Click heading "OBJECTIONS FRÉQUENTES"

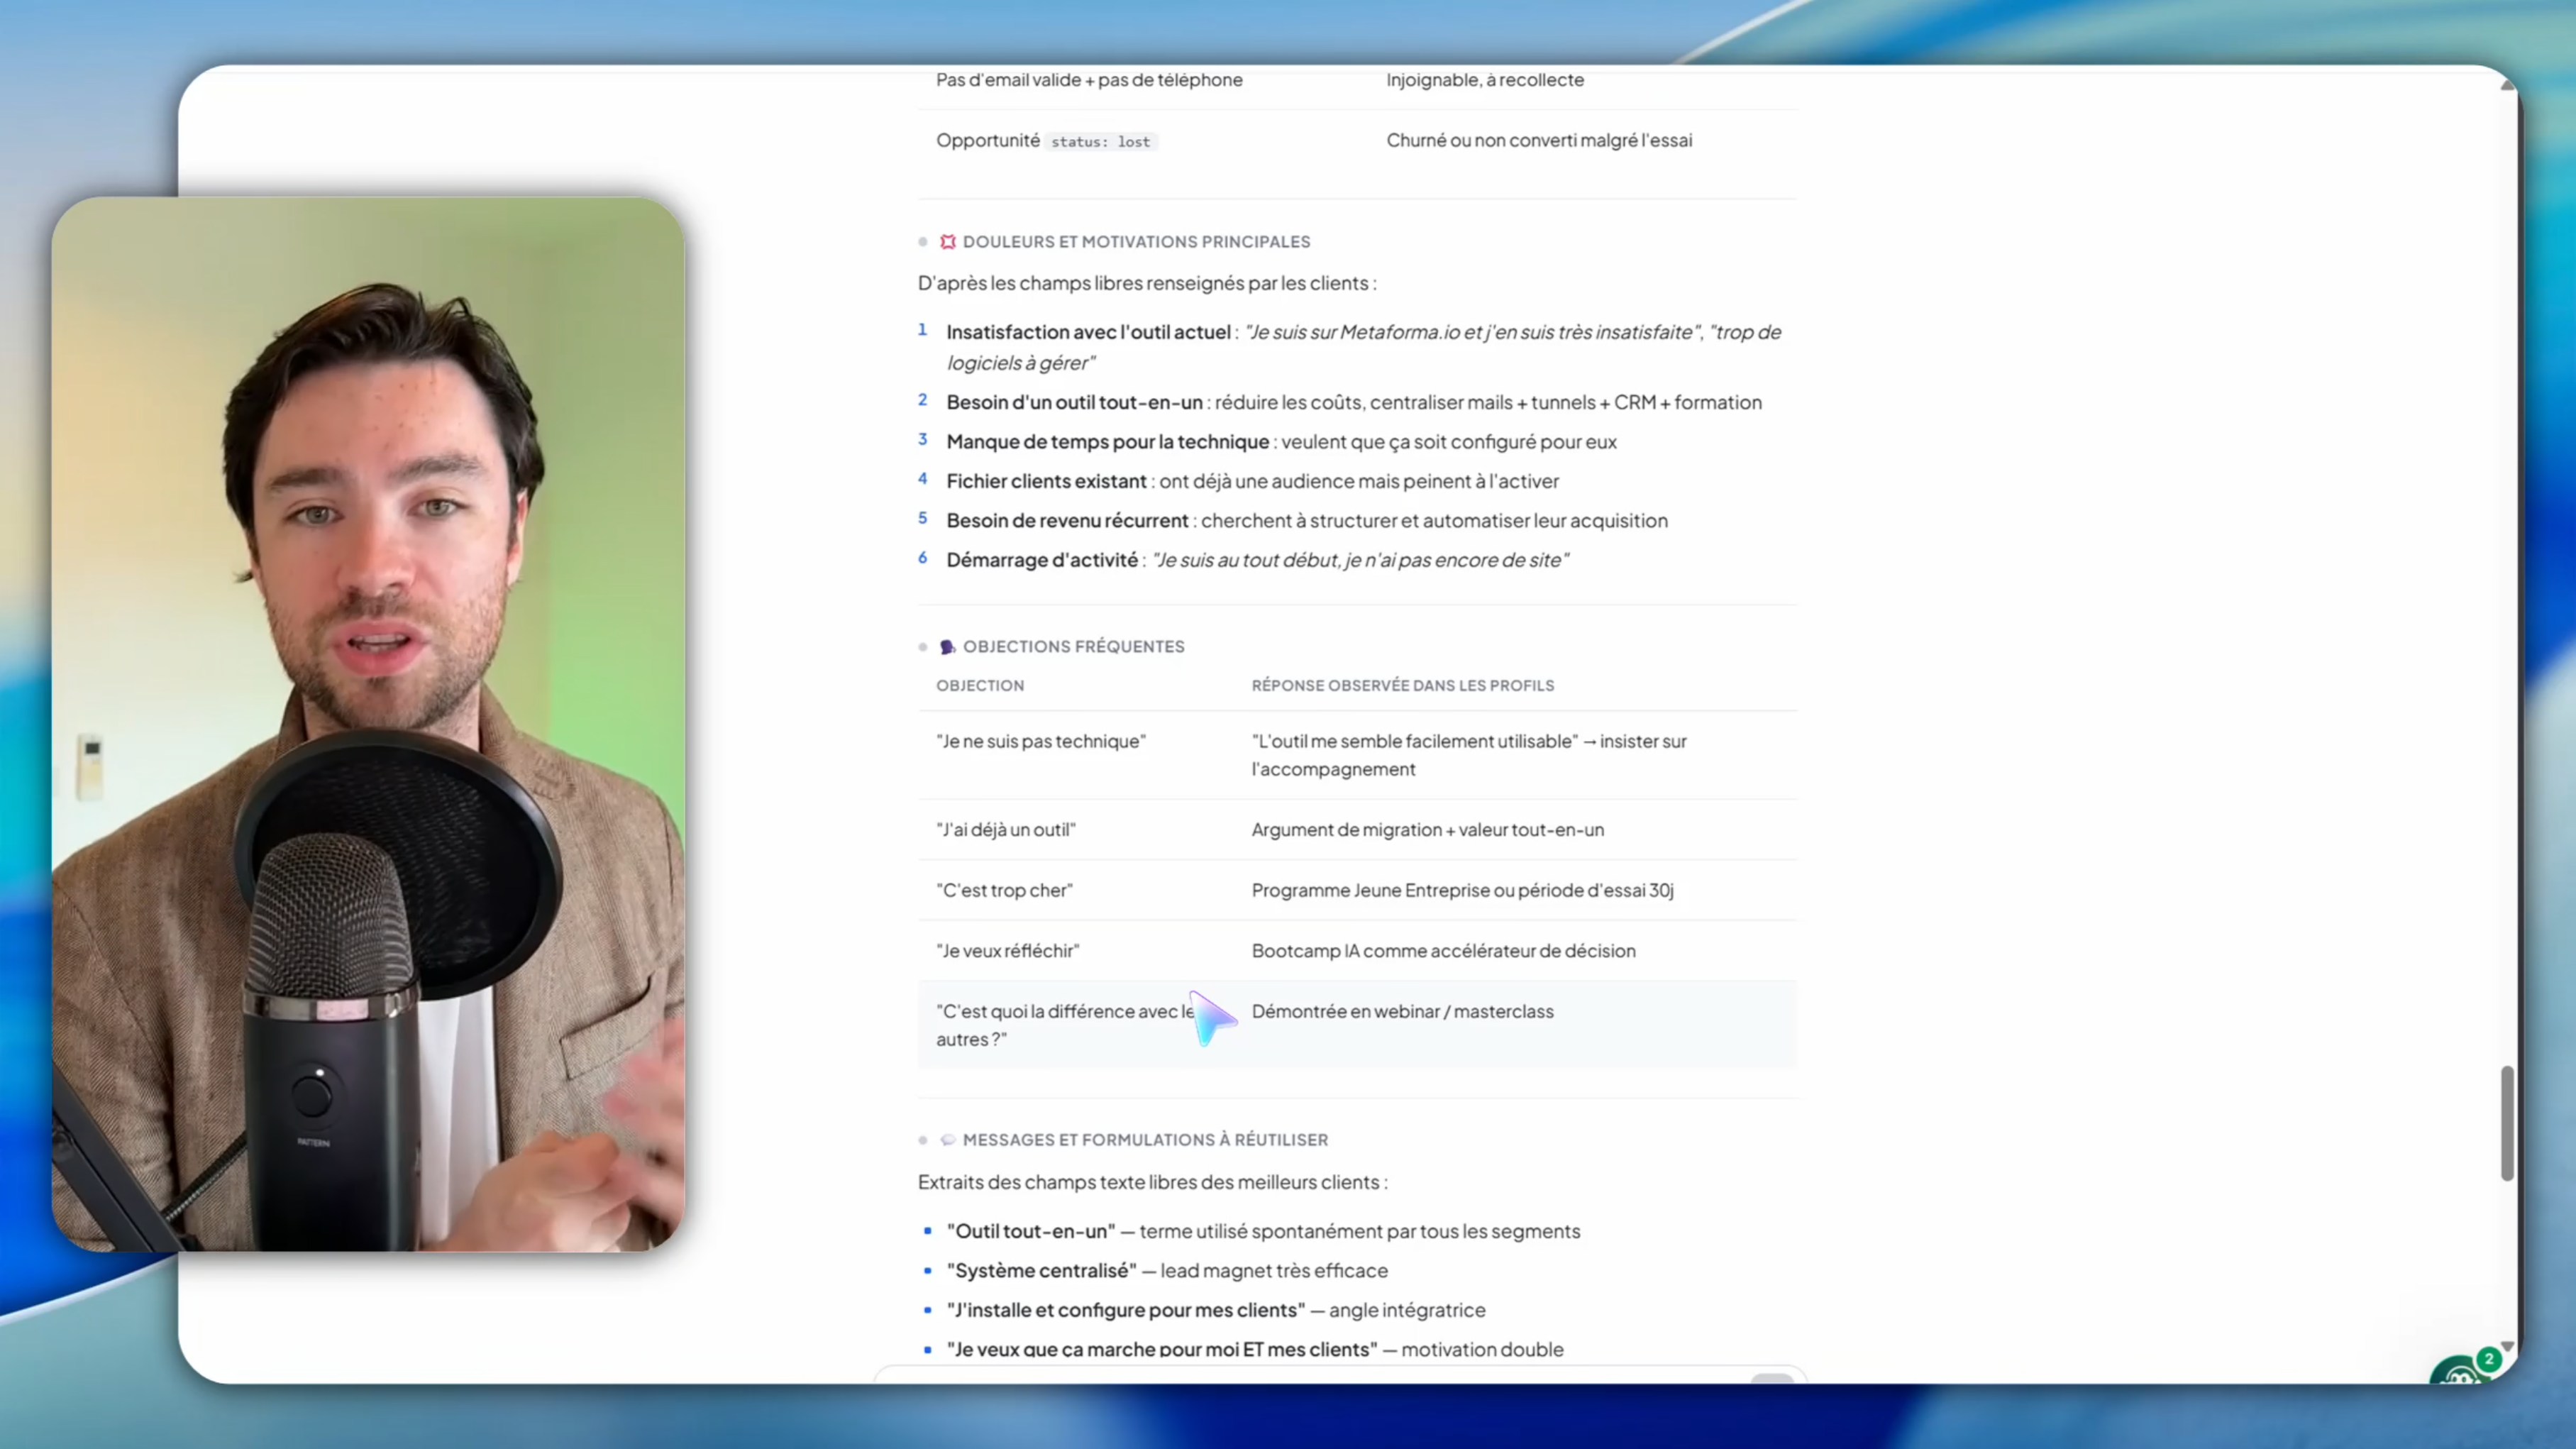pyautogui.click(x=1073, y=647)
